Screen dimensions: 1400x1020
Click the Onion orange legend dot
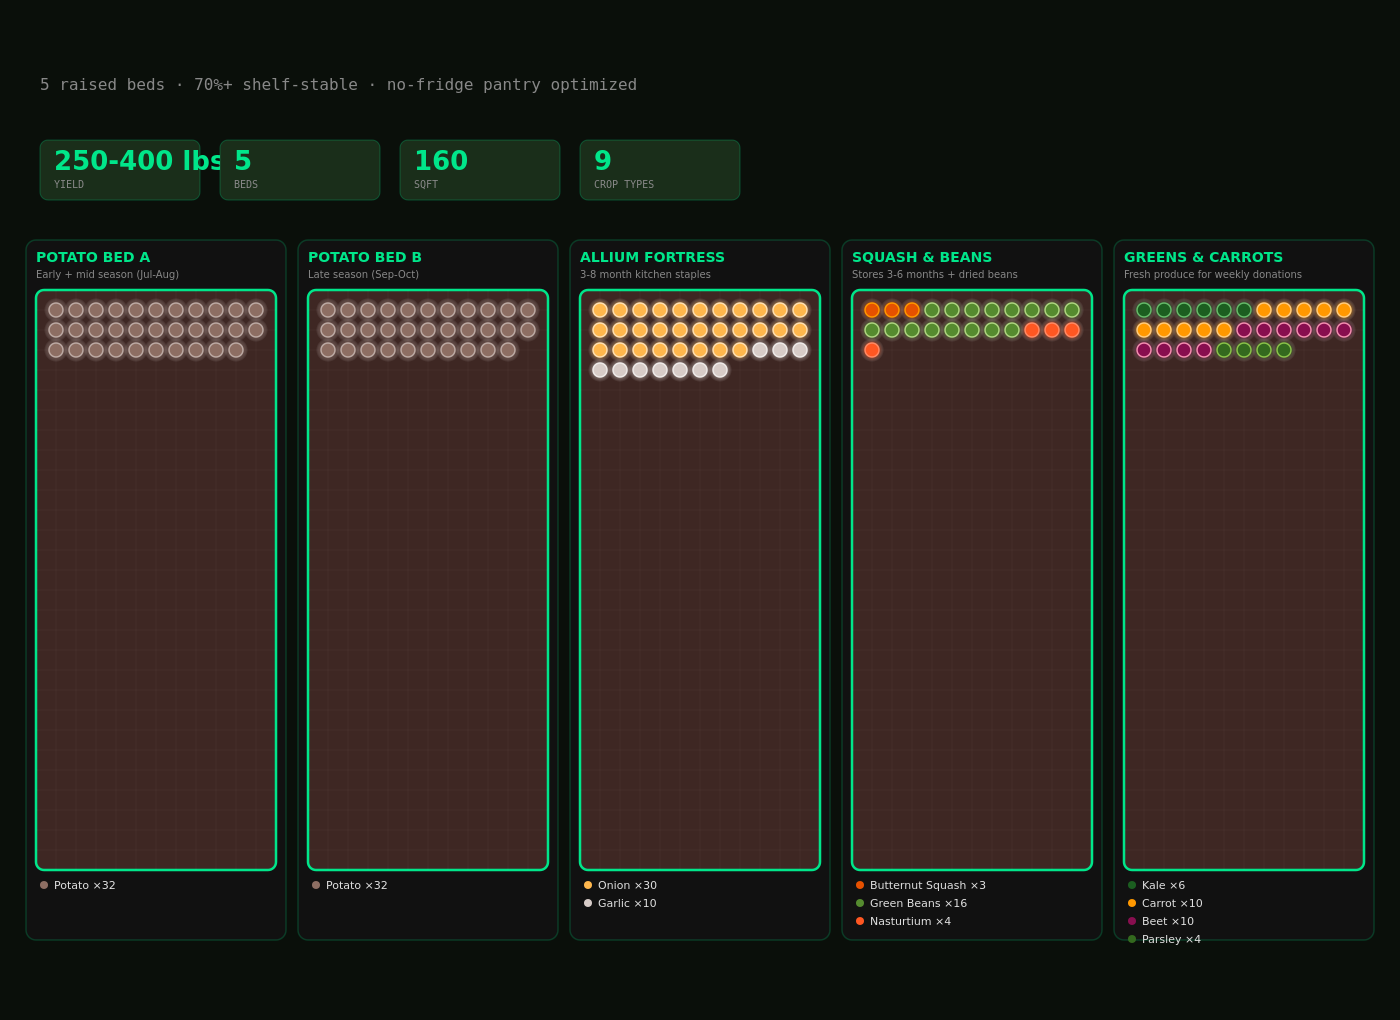point(588,885)
